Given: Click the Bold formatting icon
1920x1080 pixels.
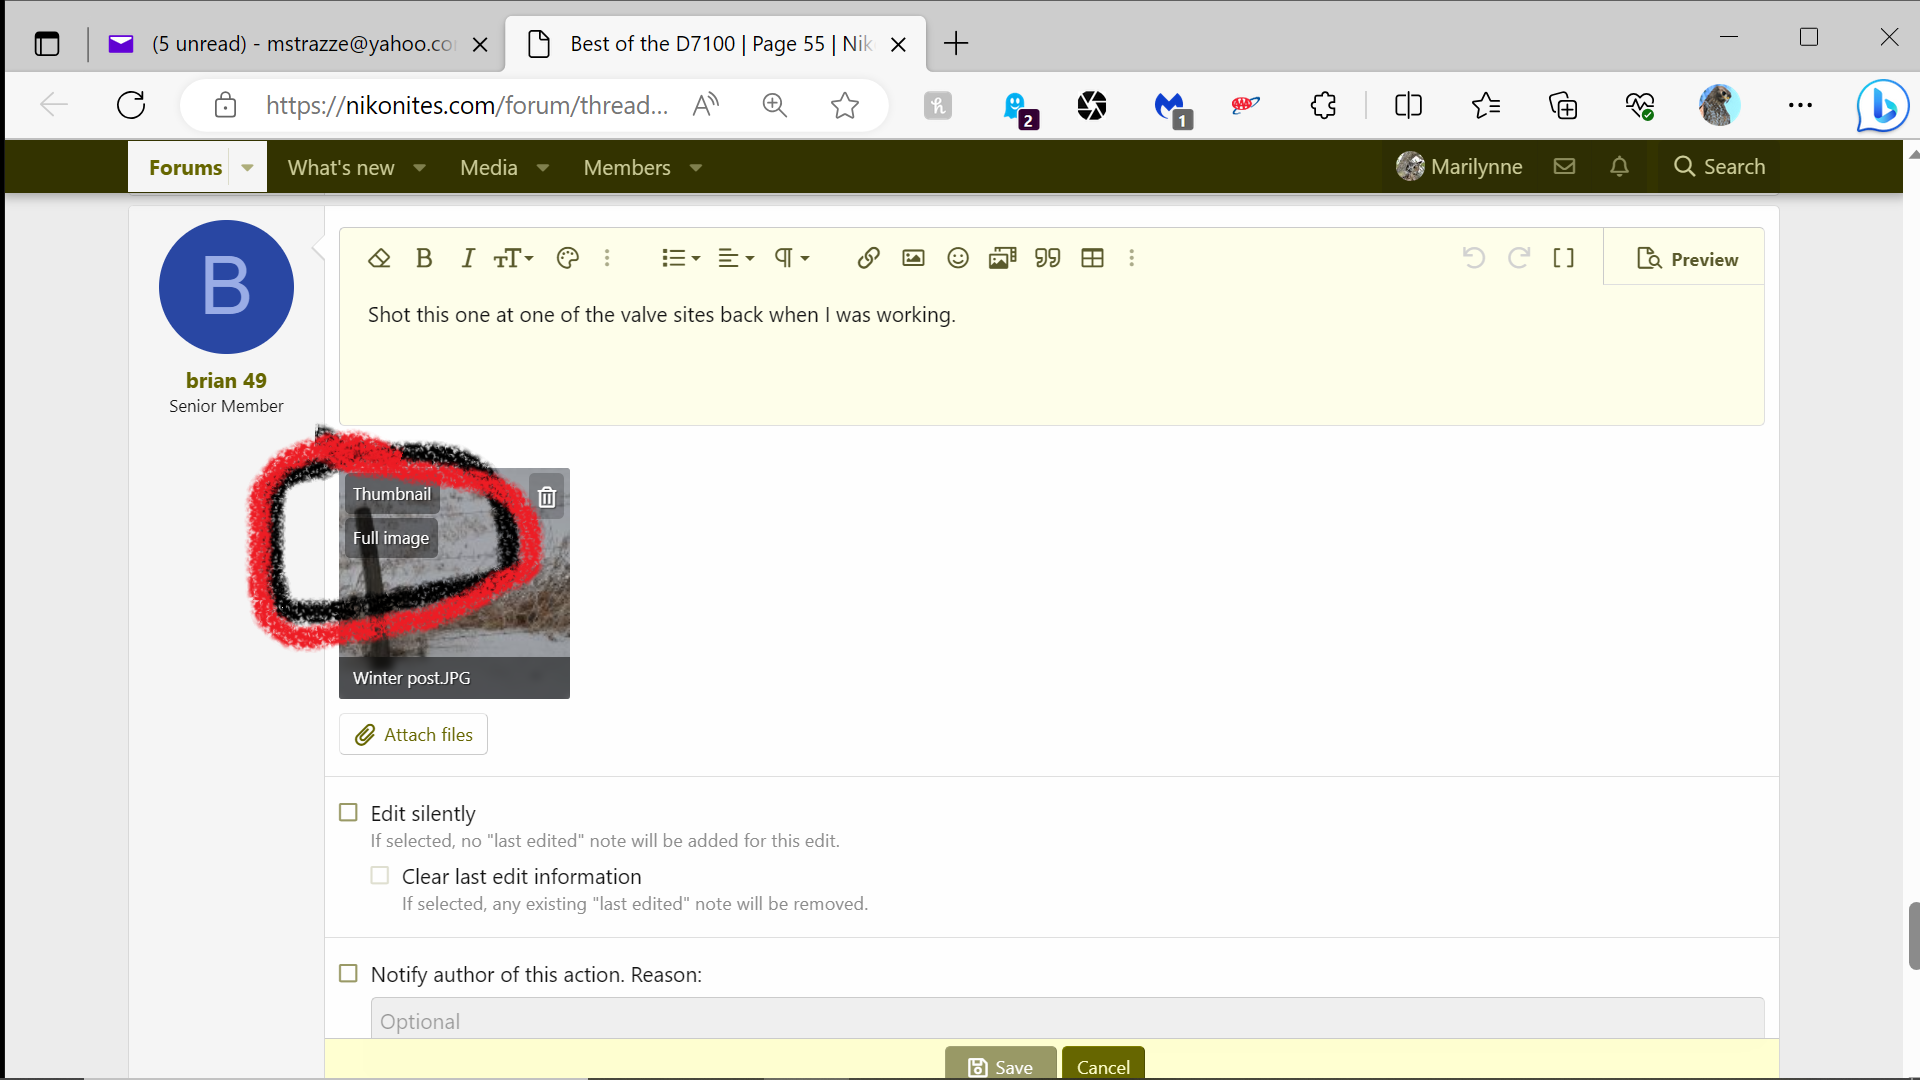Looking at the screenshot, I should pyautogui.click(x=424, y=258).
